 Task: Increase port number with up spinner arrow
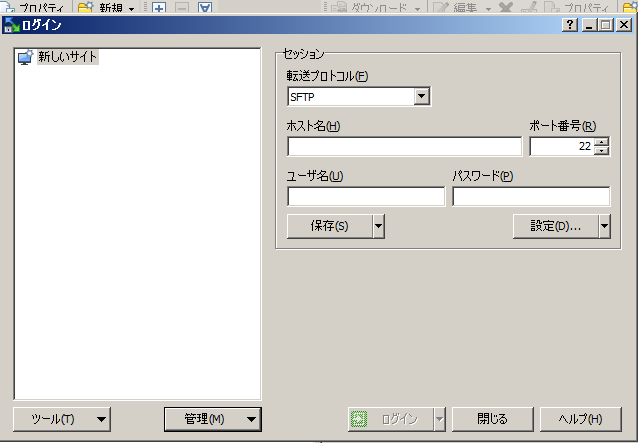601,142
